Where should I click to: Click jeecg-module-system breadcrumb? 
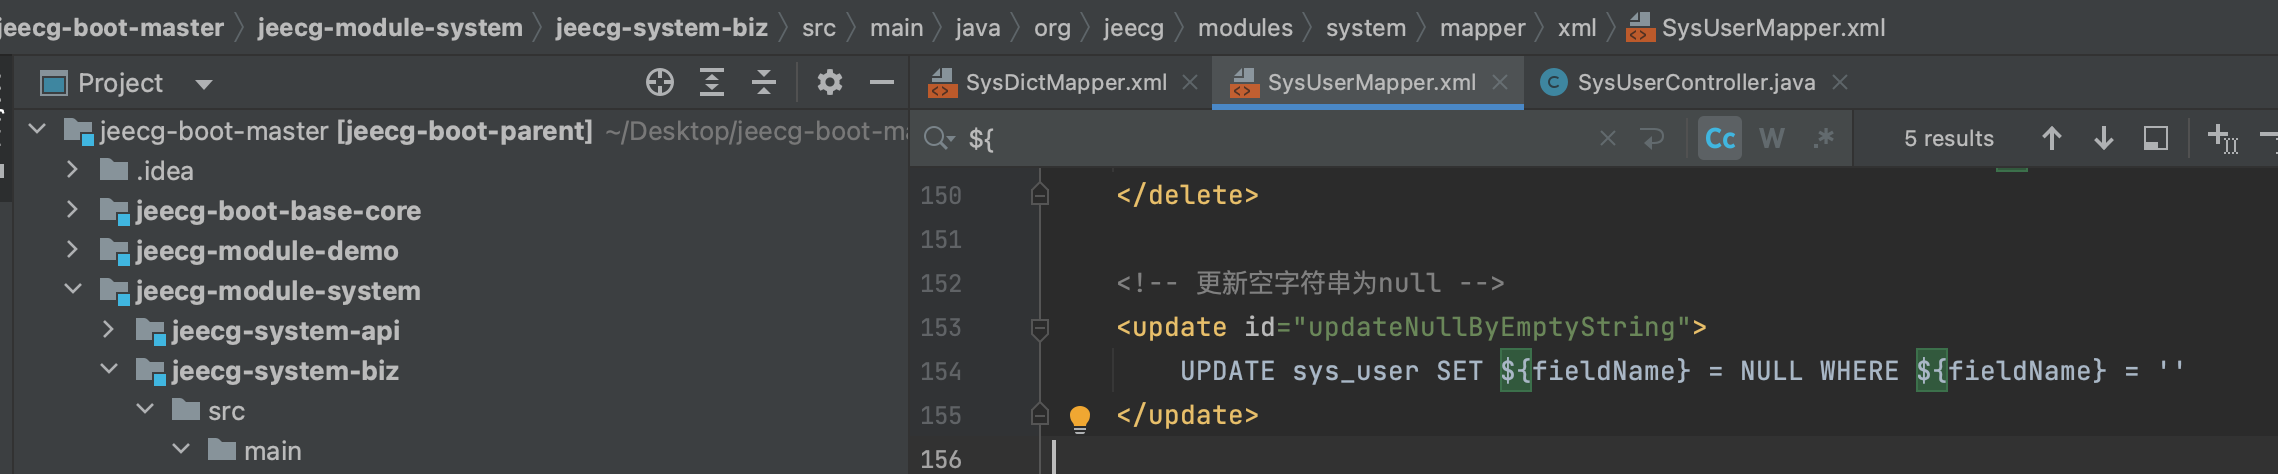click(x=390, y=27)
